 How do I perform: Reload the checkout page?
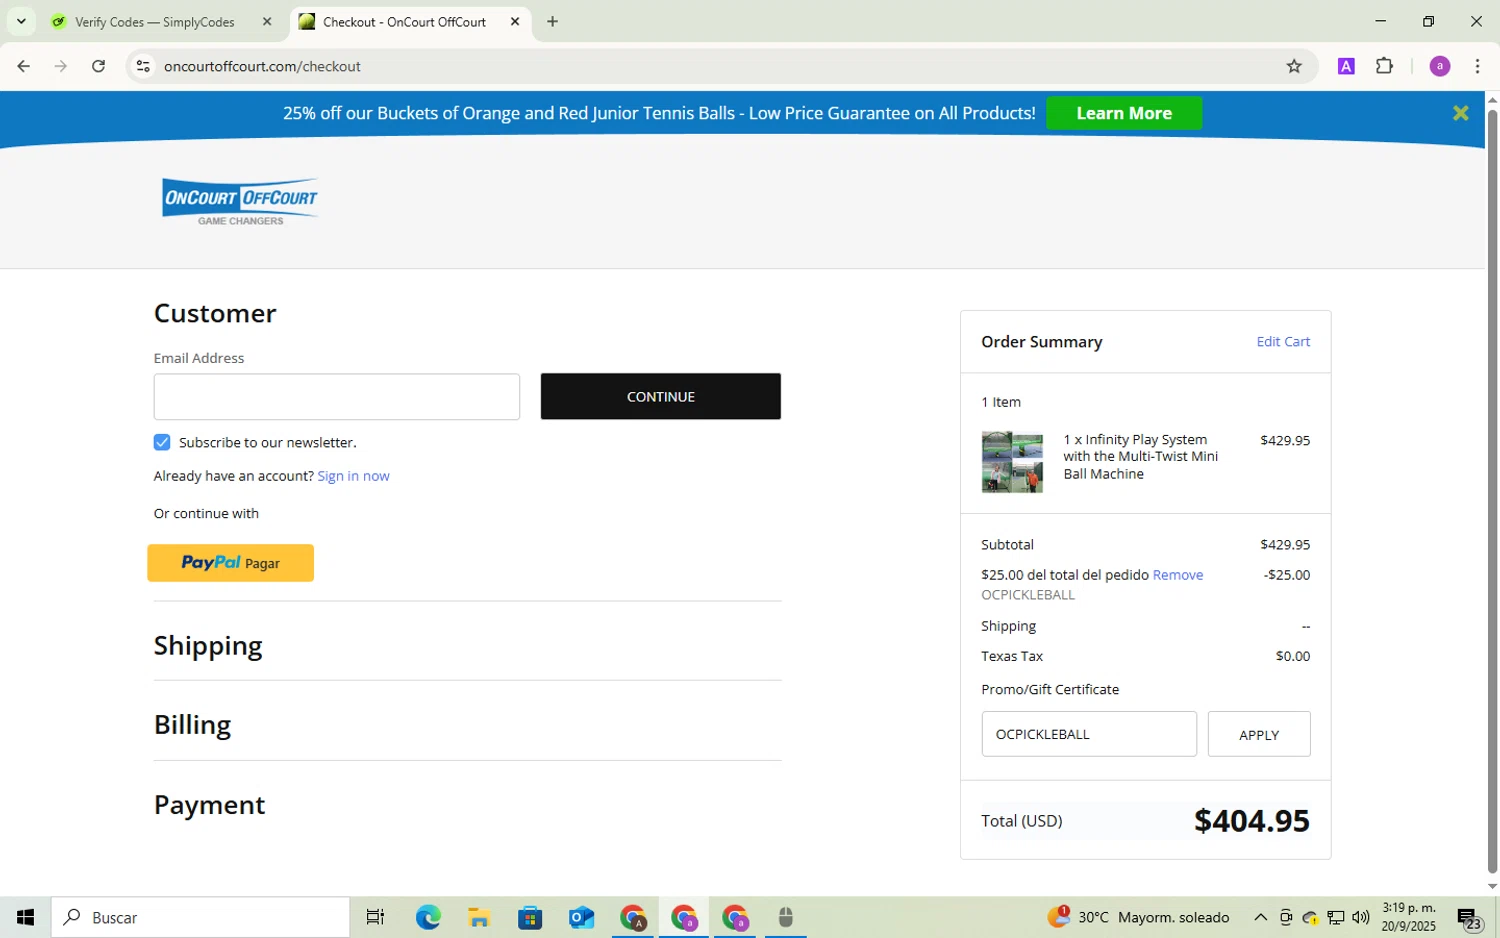[98, 66]
